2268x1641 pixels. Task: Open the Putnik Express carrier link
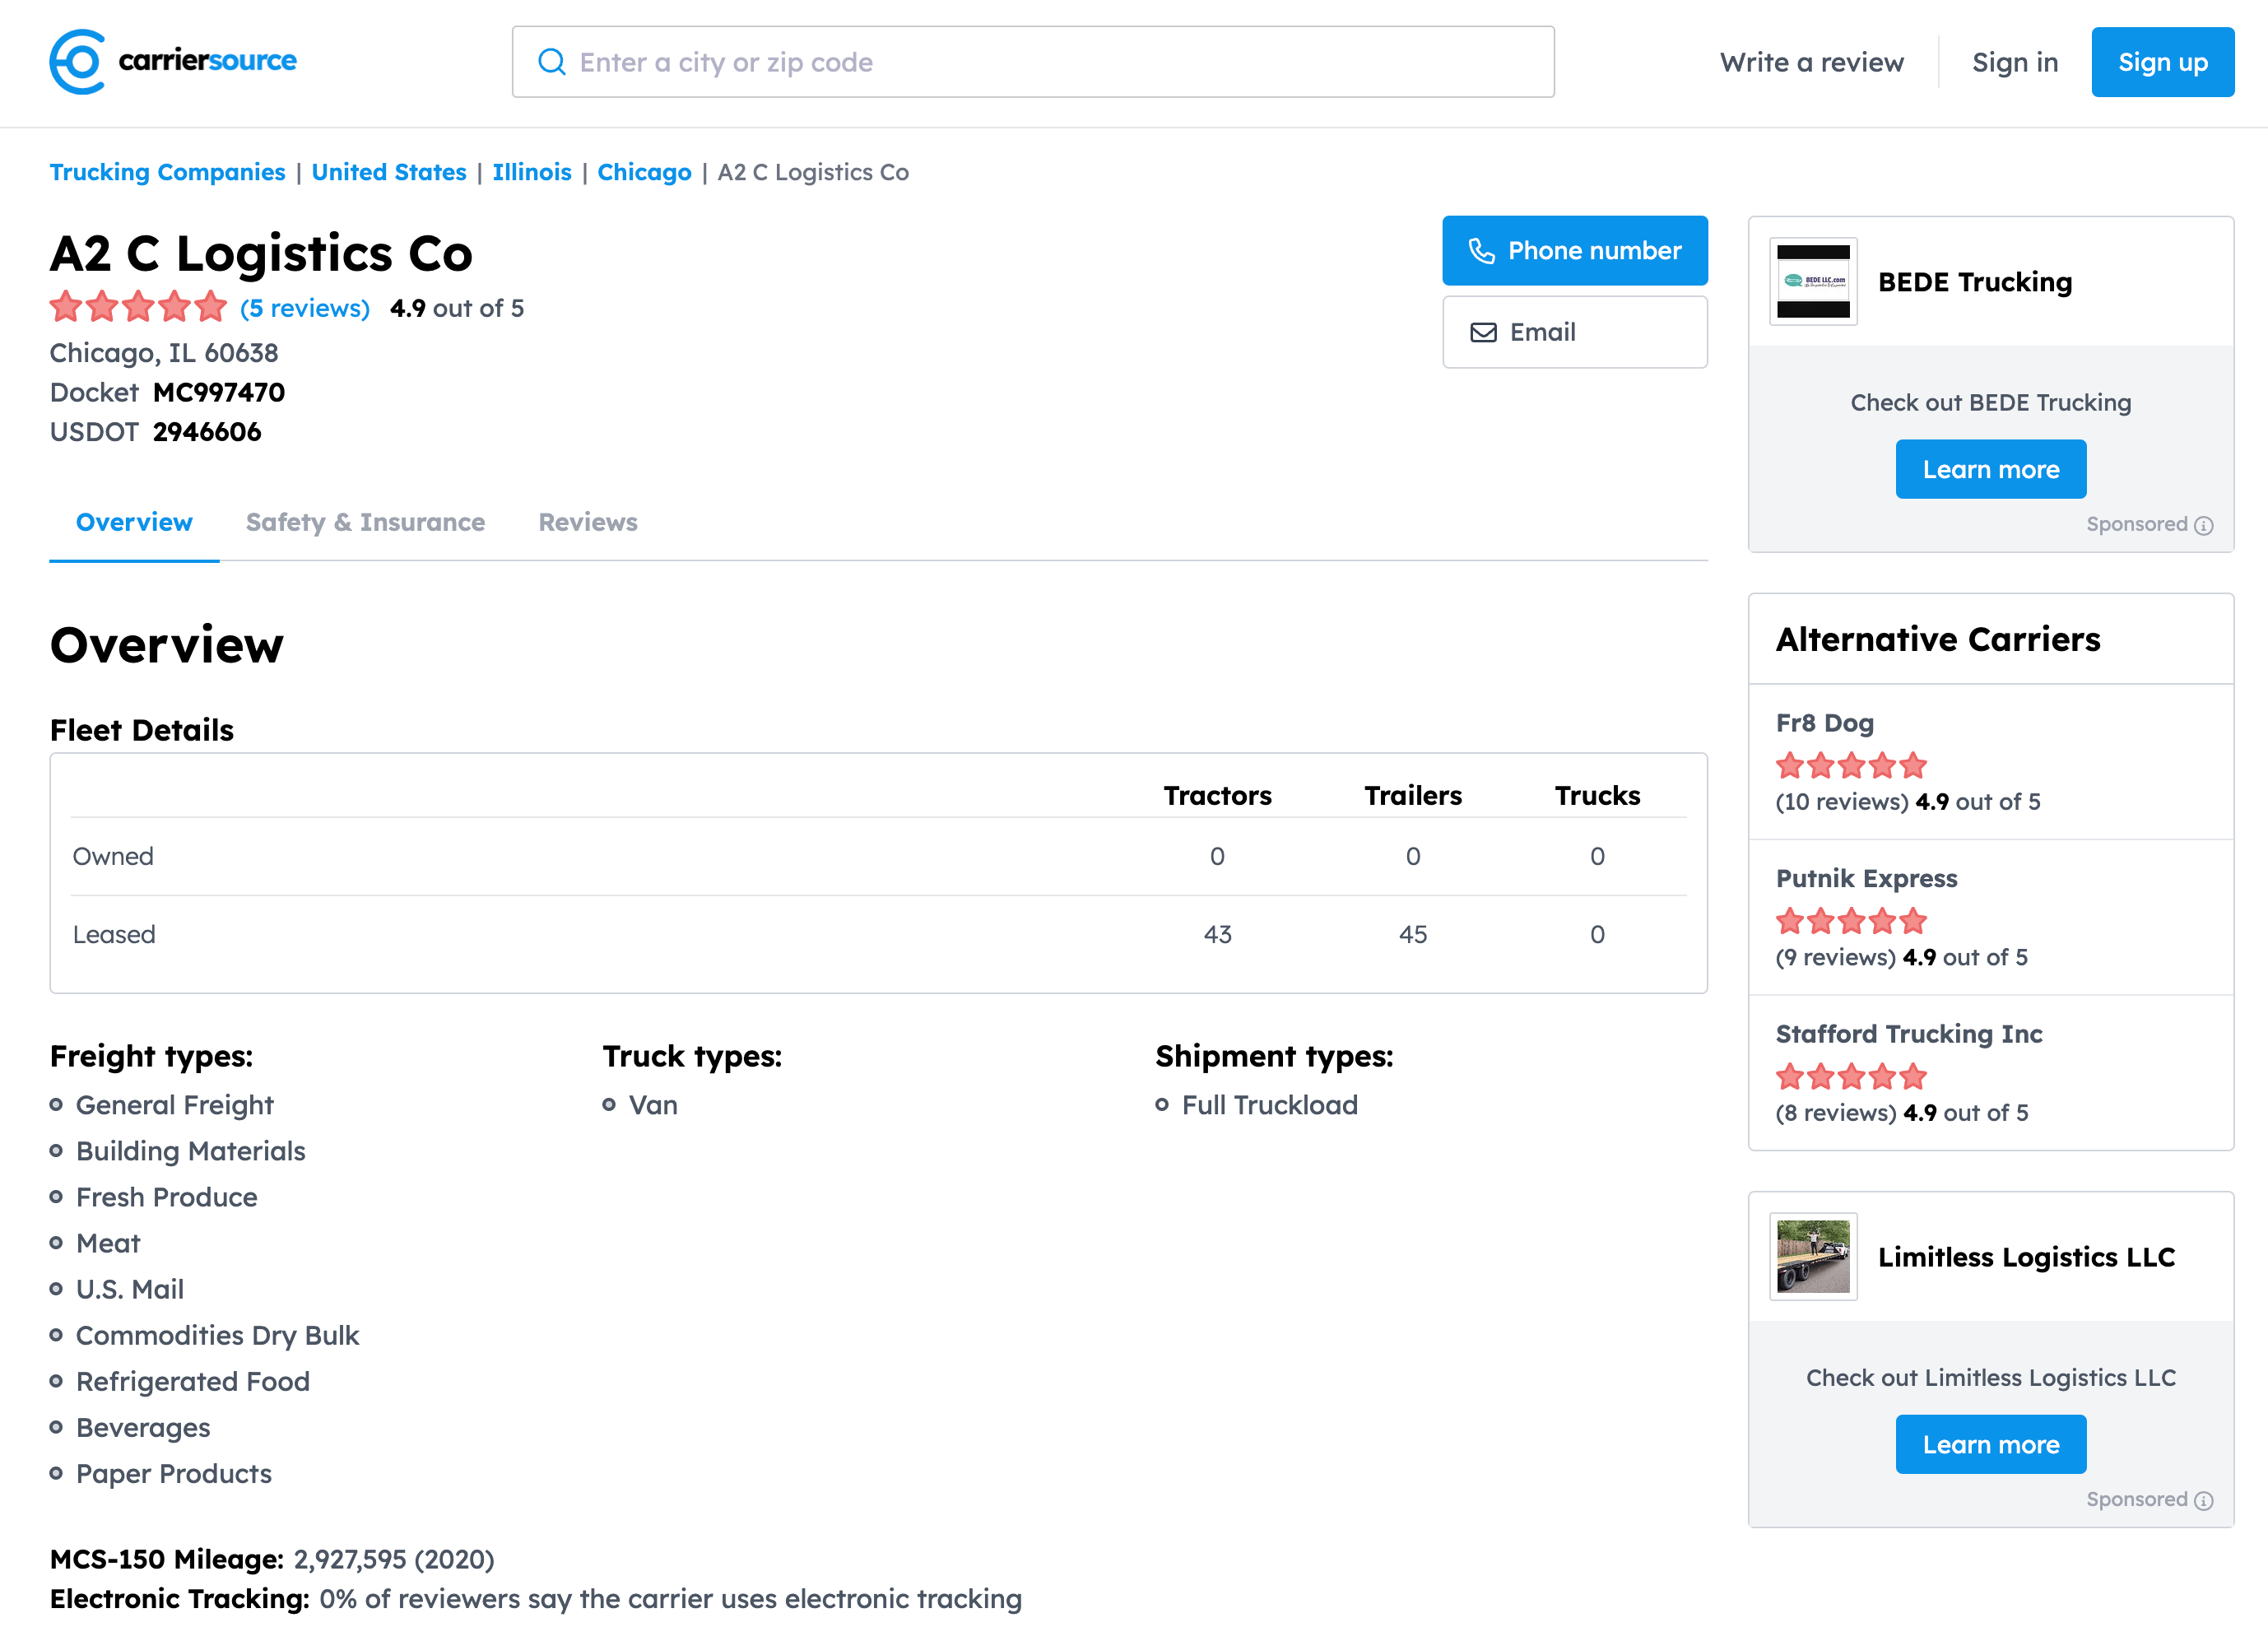[1866, 878]
